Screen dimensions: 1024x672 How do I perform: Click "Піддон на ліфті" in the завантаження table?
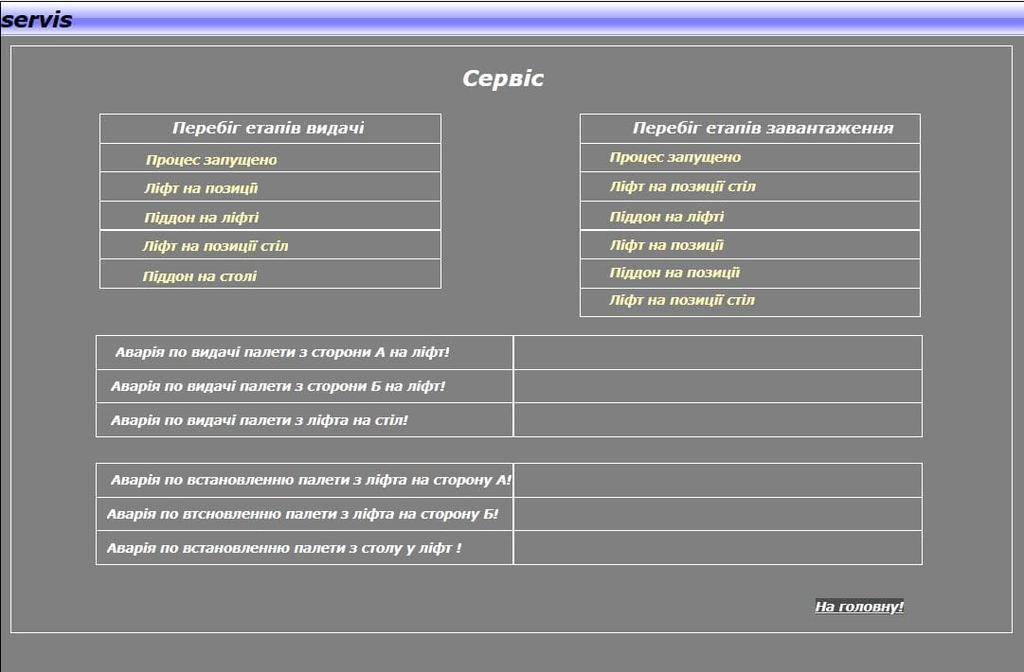tap(667, 216)
